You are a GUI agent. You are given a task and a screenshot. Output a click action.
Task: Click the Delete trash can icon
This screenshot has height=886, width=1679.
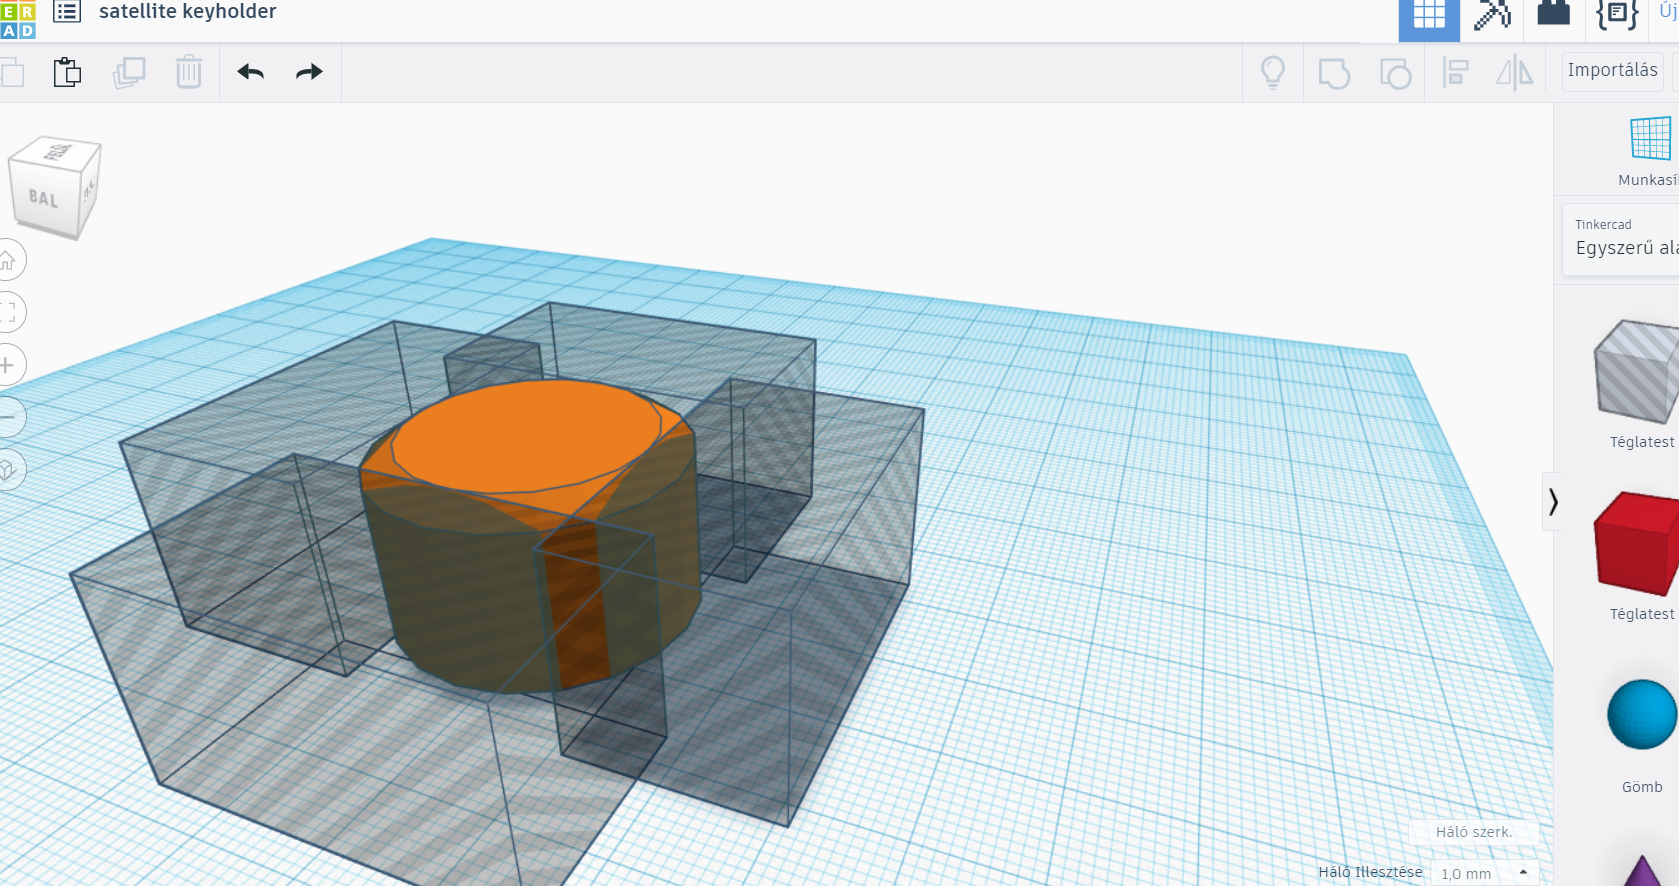coord(189,72)
